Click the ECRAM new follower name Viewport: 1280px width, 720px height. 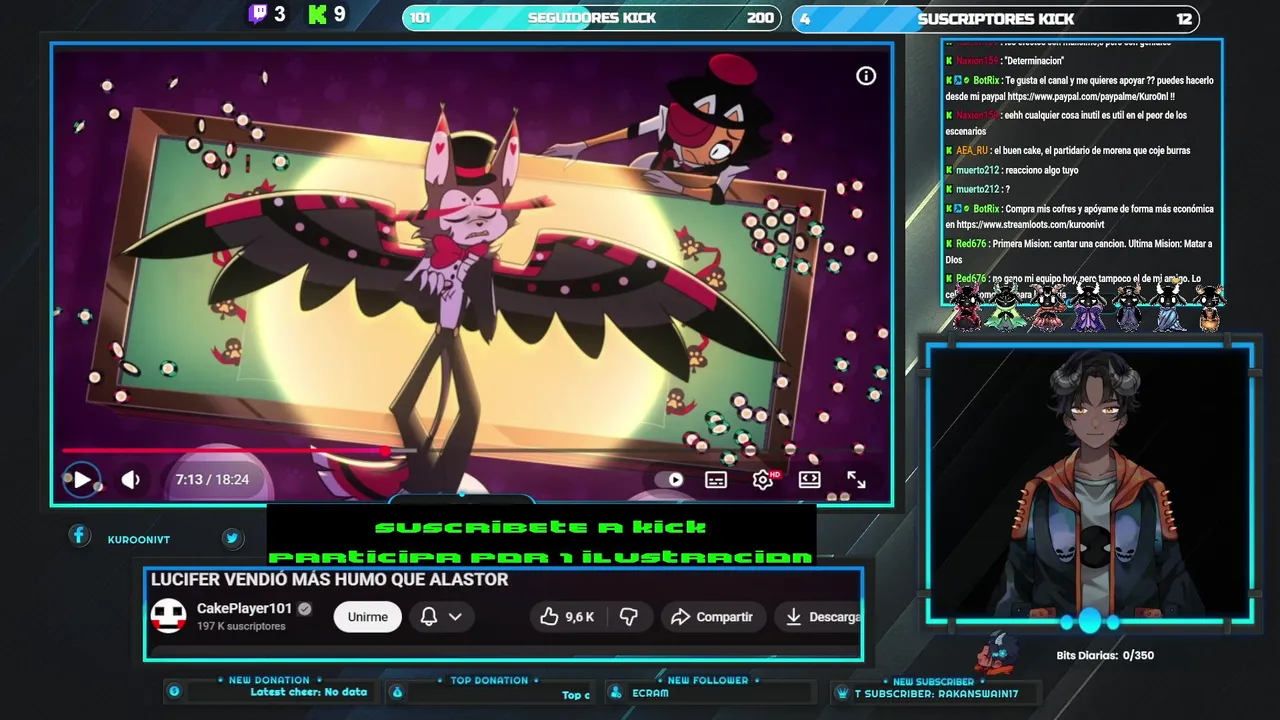[x=651, y=693]
